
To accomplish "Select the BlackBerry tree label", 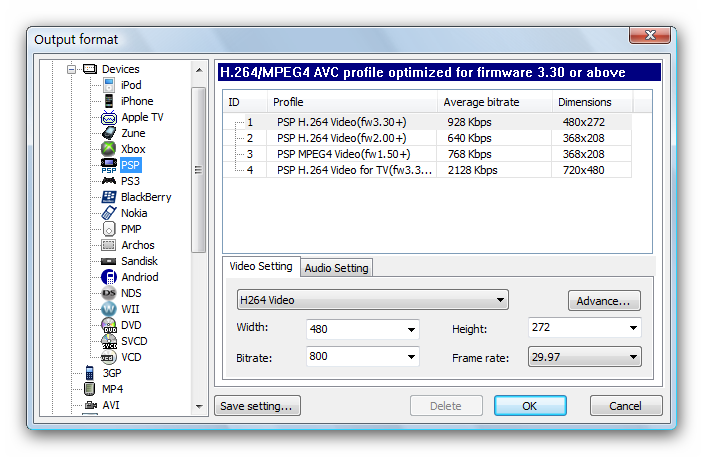I will [146, 197].
